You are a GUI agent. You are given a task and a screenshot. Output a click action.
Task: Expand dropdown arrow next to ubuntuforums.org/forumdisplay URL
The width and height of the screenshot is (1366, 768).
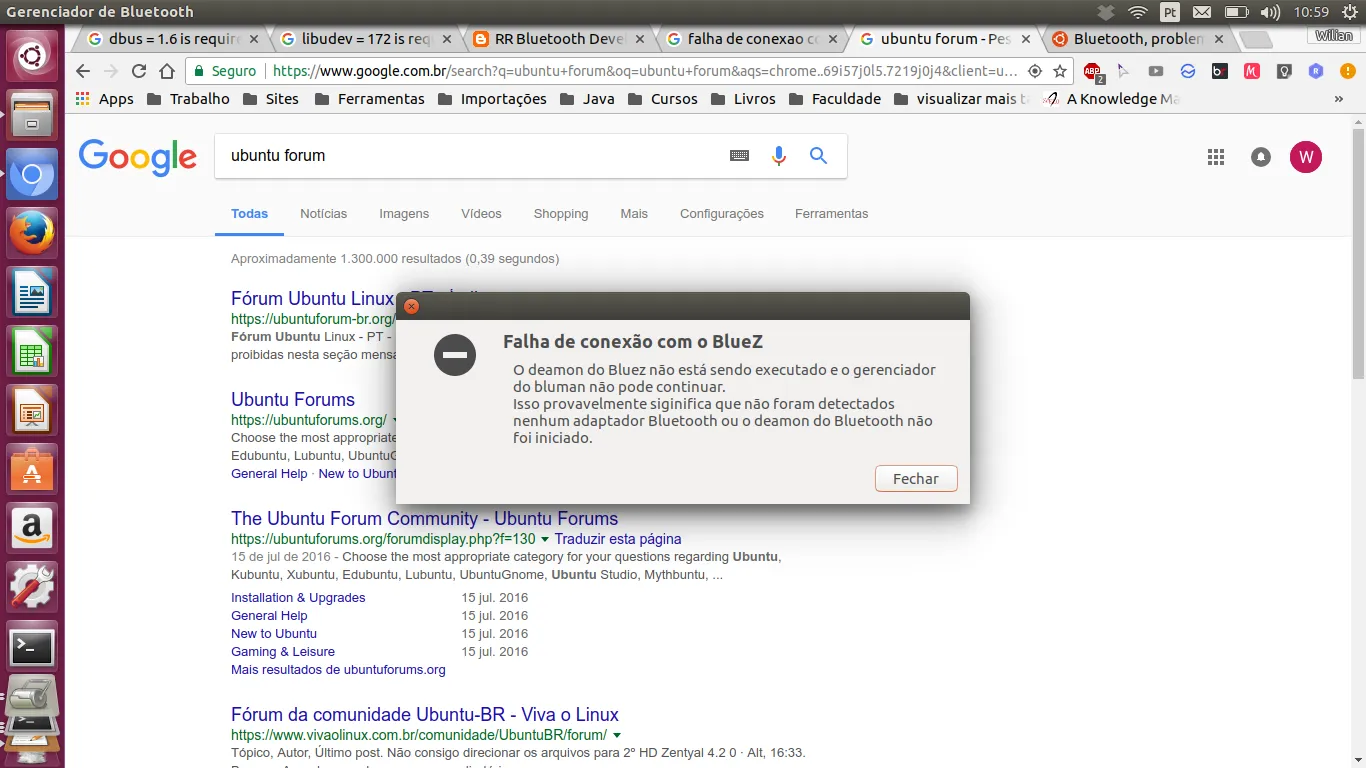tap(545, 539)
